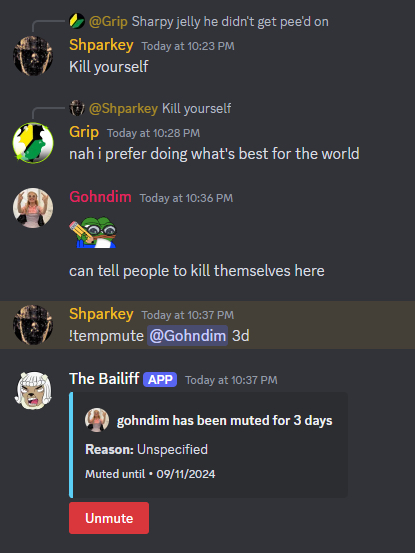Viewport: 415px width, 553px height.
Task: Click small Shparkey avatar in reply preview
Action: coord(77,108)
